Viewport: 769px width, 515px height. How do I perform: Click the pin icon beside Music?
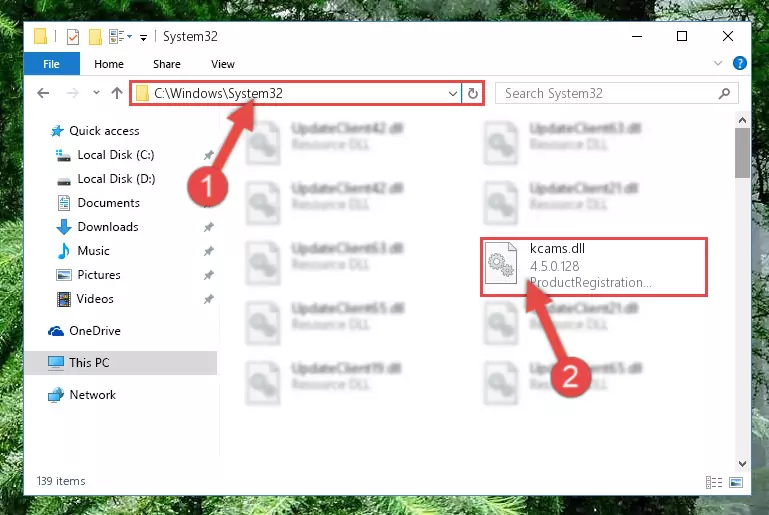[x=209, y=251]
